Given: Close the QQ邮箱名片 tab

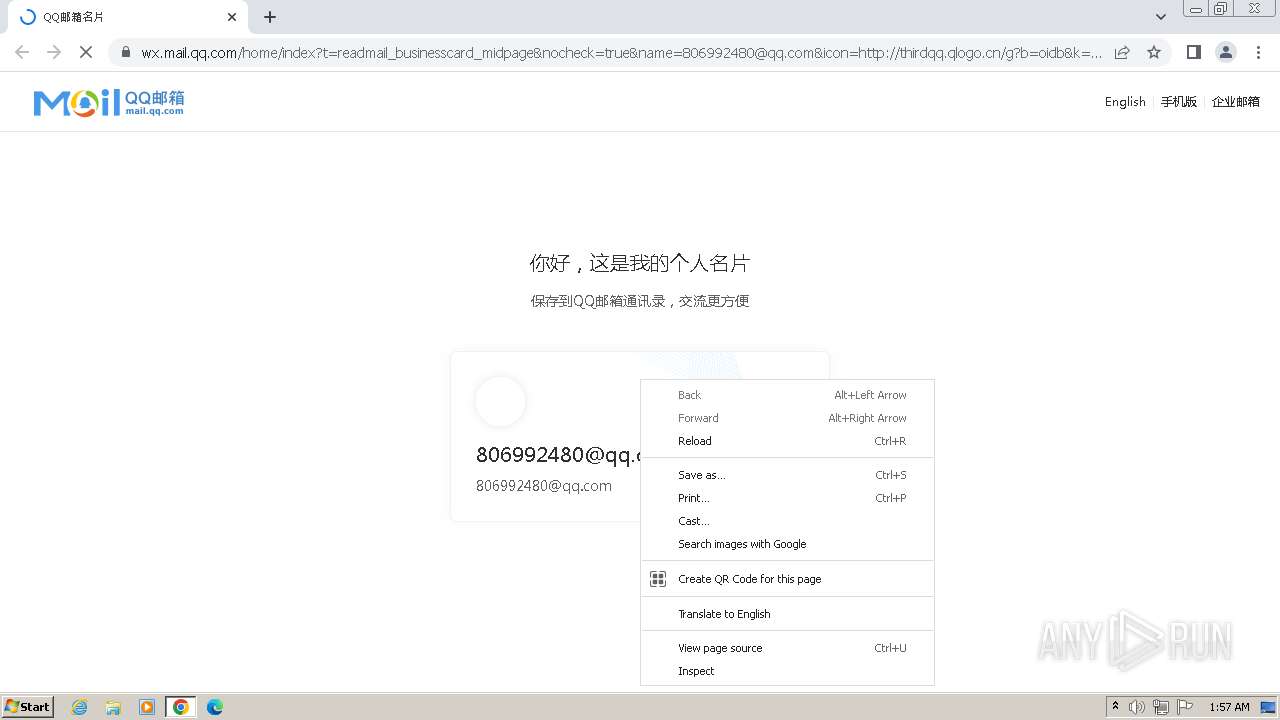Looking at the screenshot, I should (232, 17).
